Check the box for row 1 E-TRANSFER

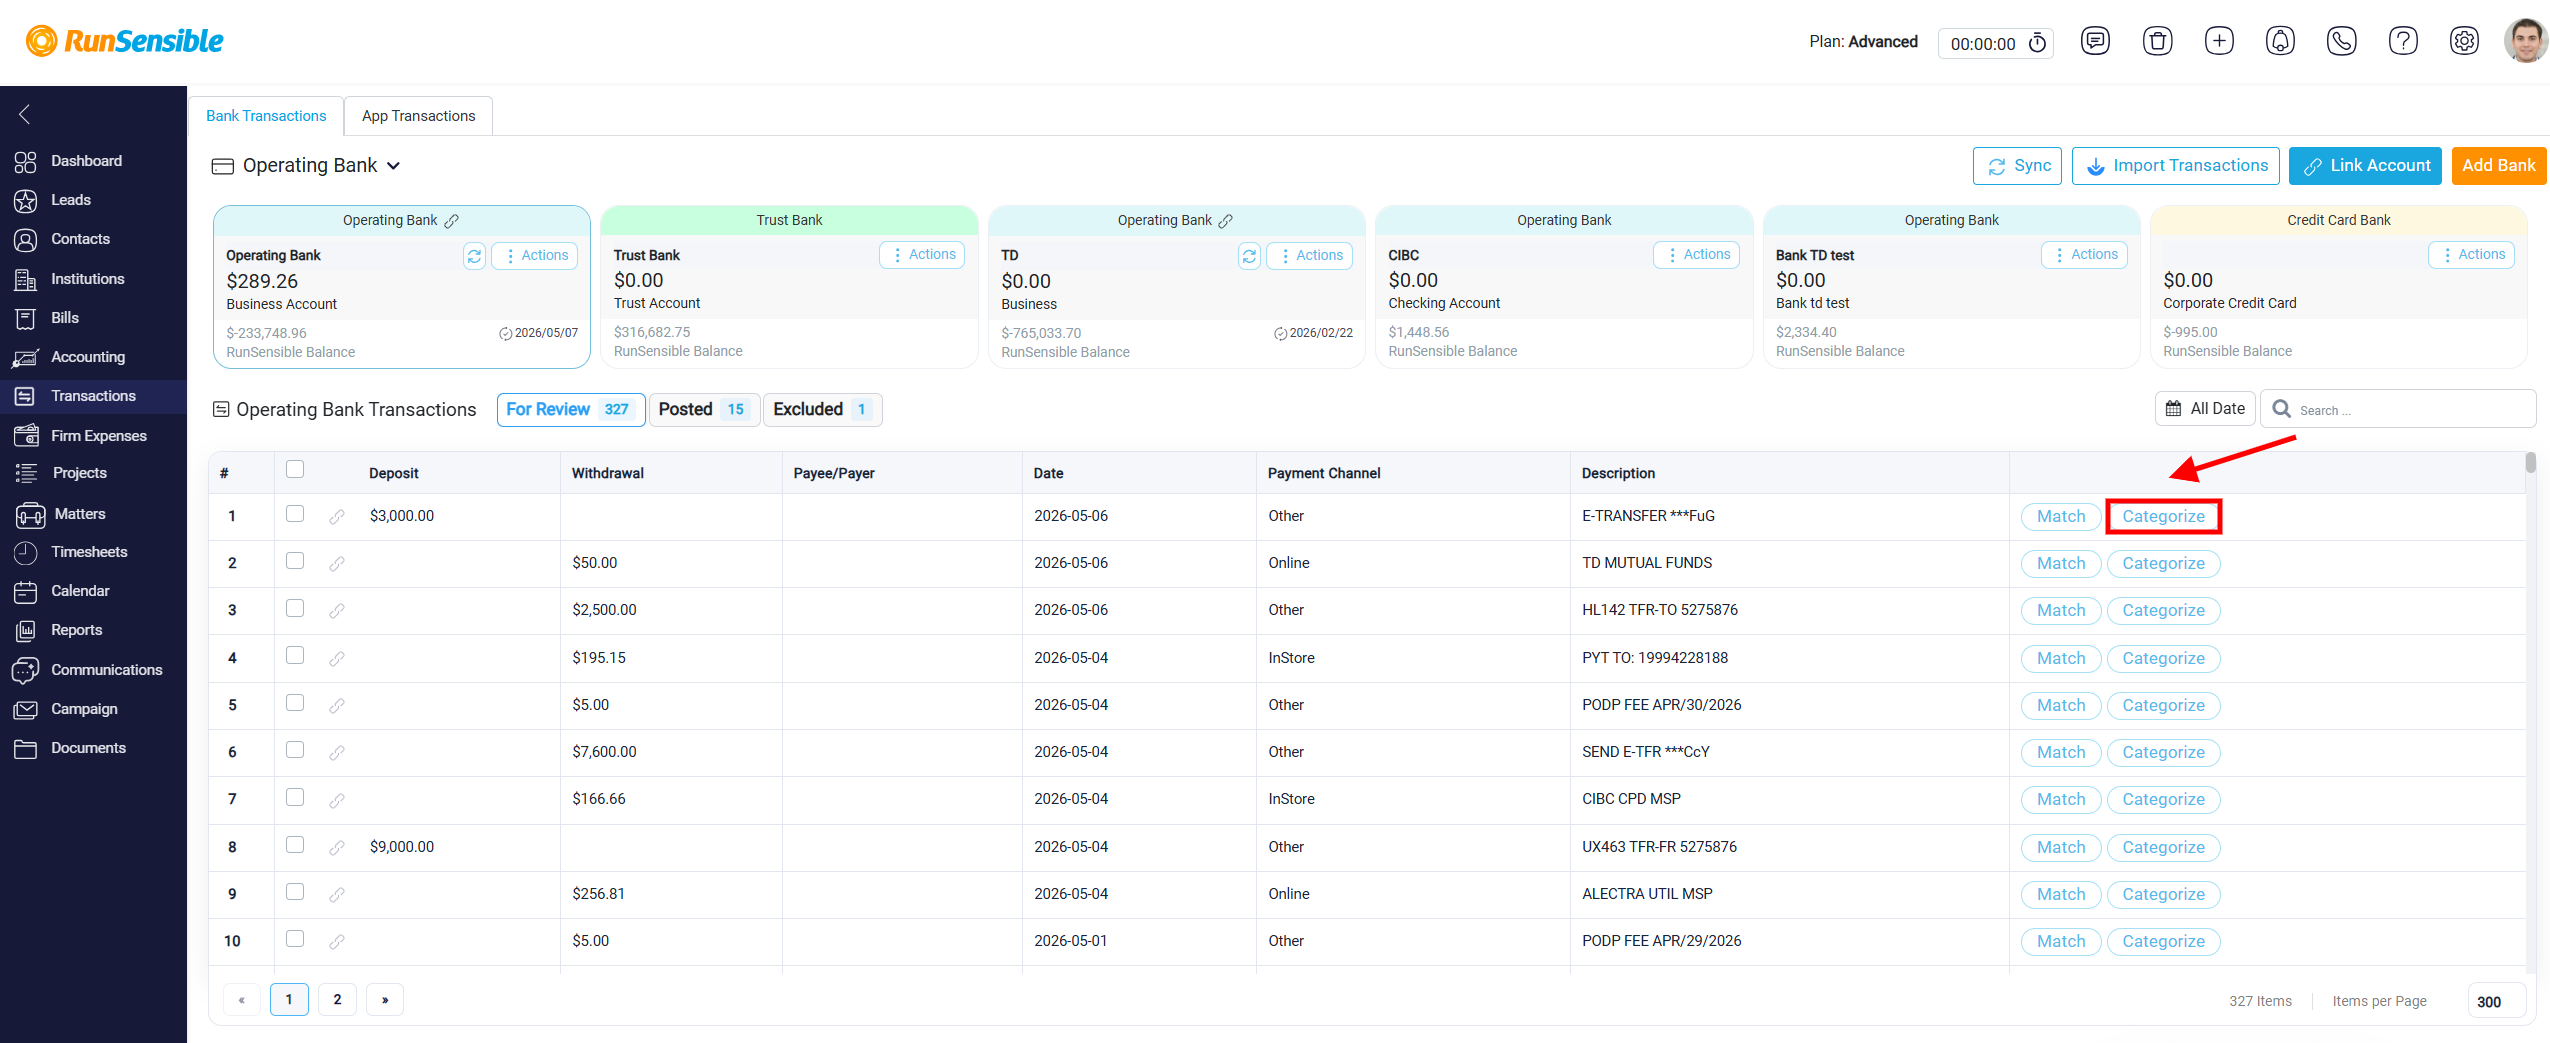click(295, 514)
